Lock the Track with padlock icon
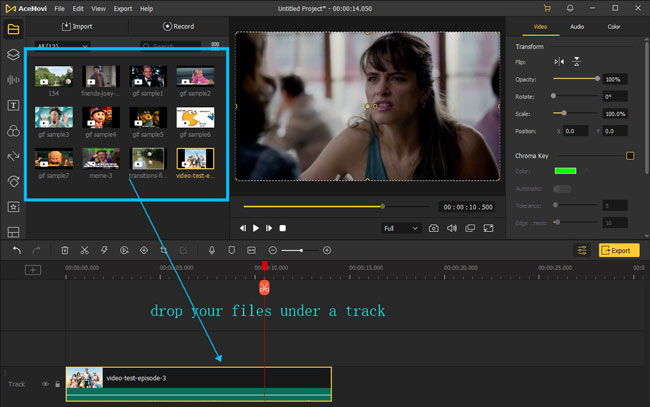 pos(58,384)
